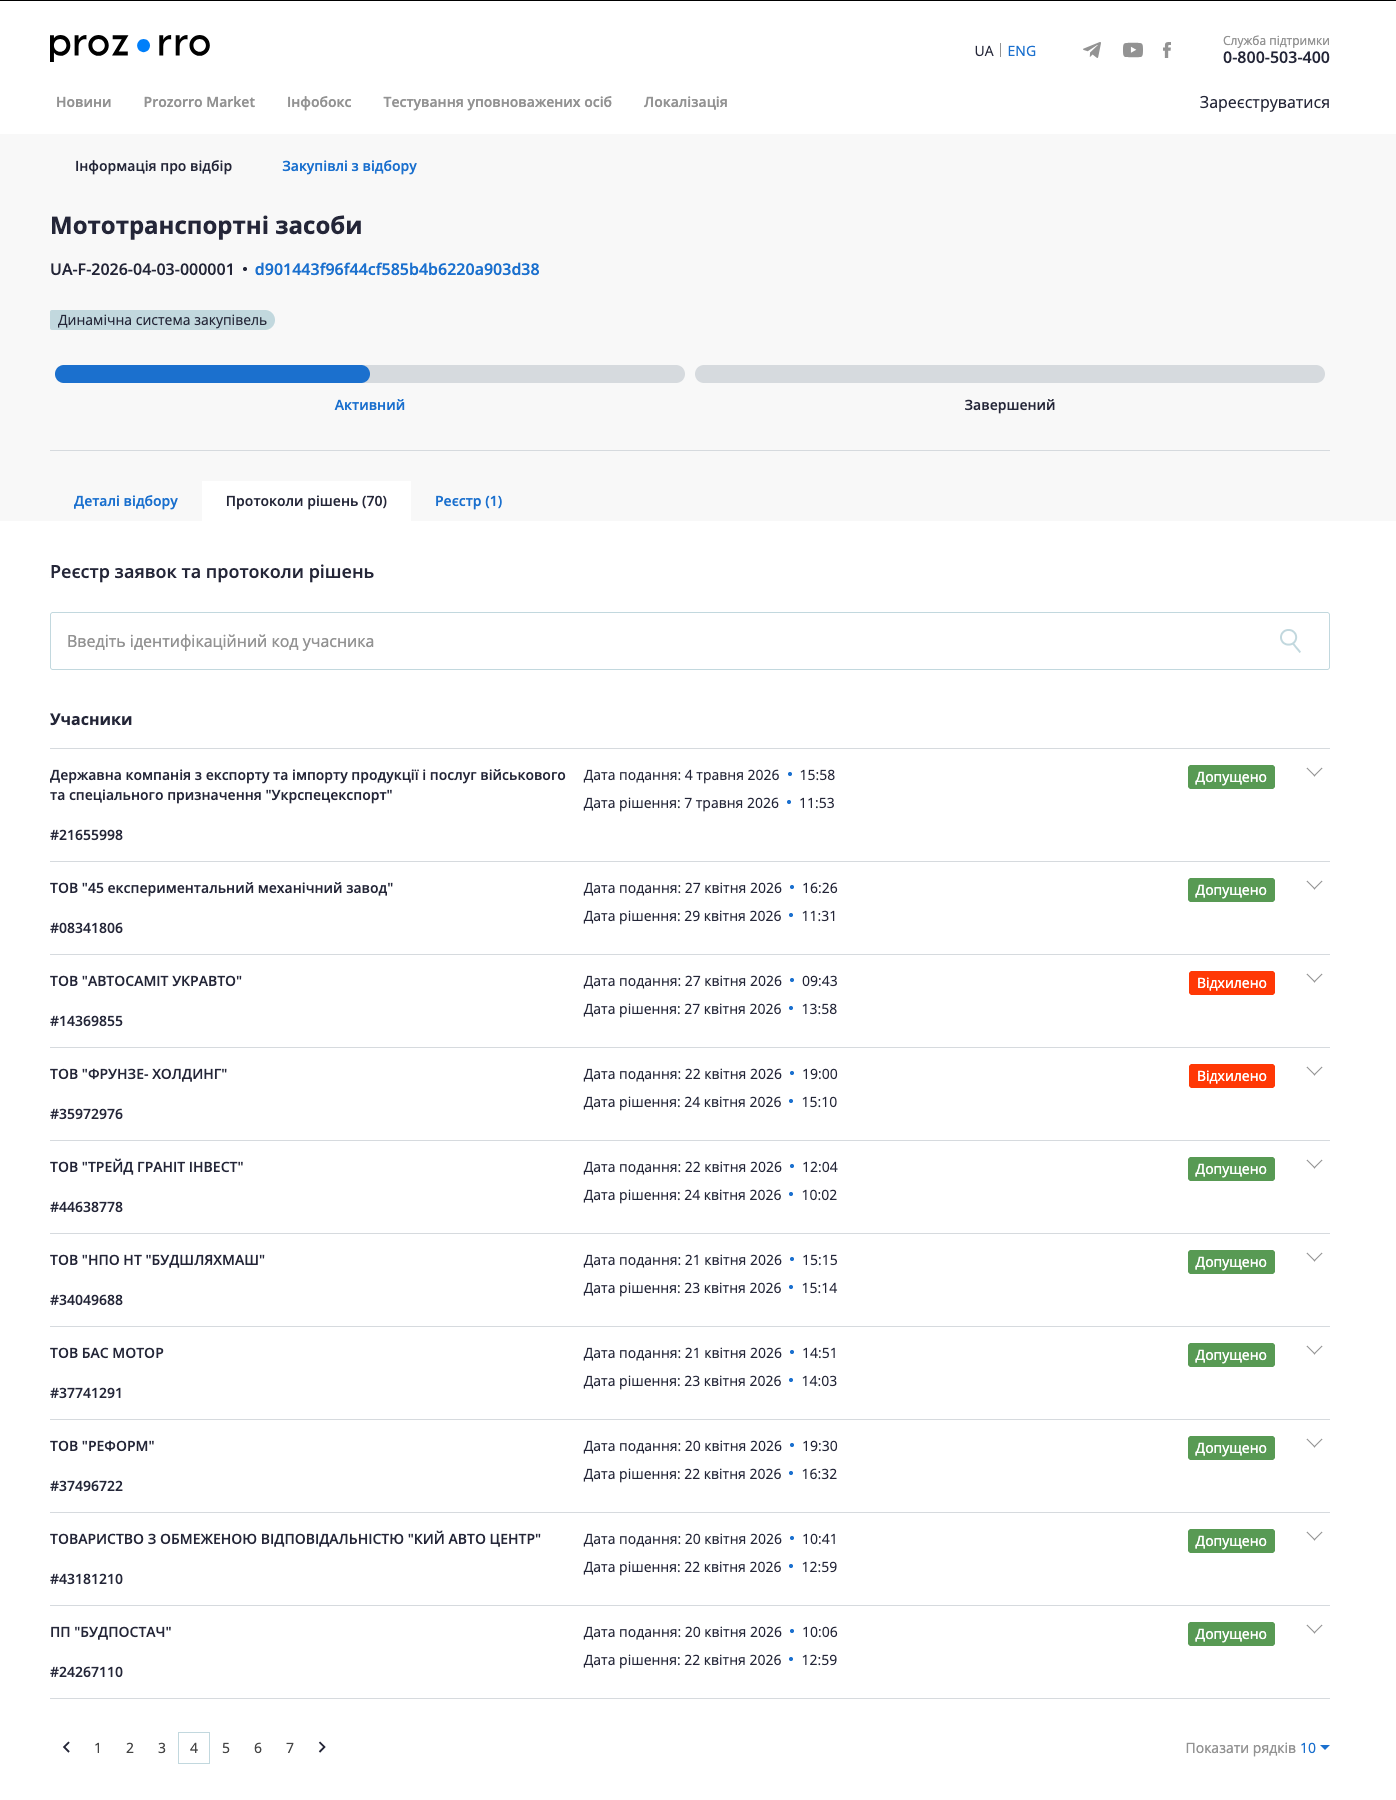The image size is (1396, 1800).
Task: Expand the ПП БУДПОСТАЧ row
Action: click(1315, 1629)
